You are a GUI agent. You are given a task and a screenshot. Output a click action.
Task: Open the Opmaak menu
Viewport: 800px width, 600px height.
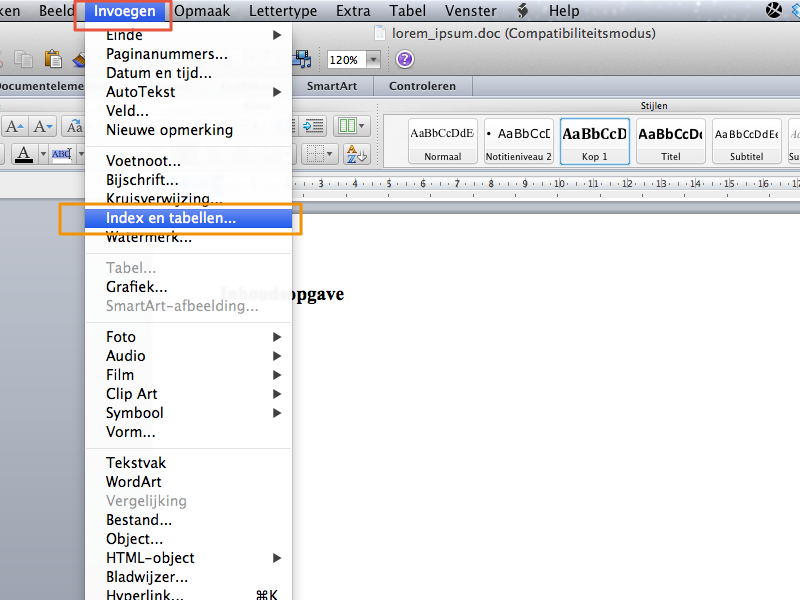point(202,11)
